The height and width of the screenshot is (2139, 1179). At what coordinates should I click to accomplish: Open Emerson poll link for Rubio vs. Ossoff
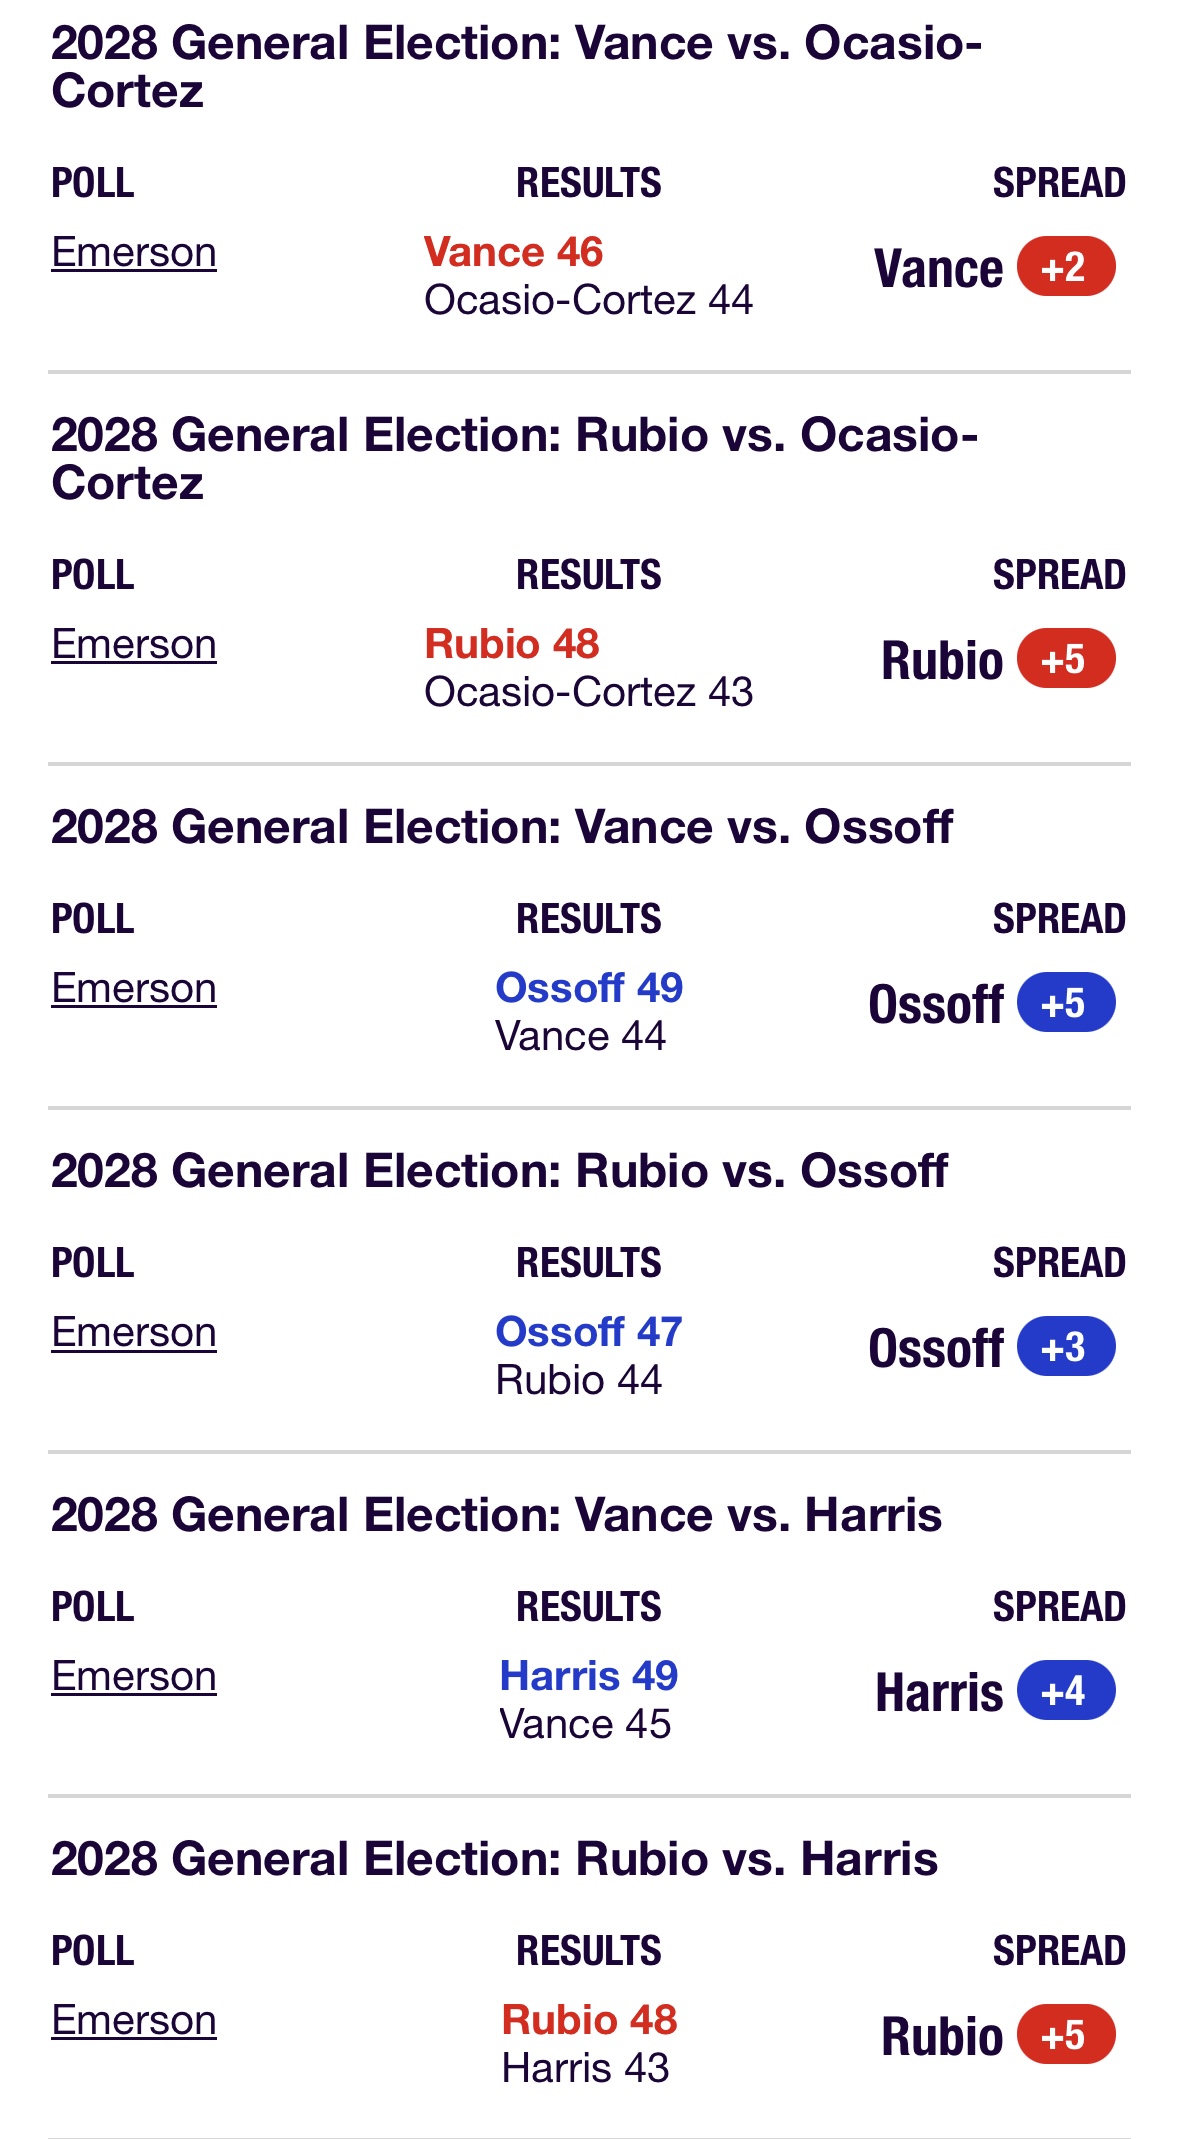(134, 1333)
